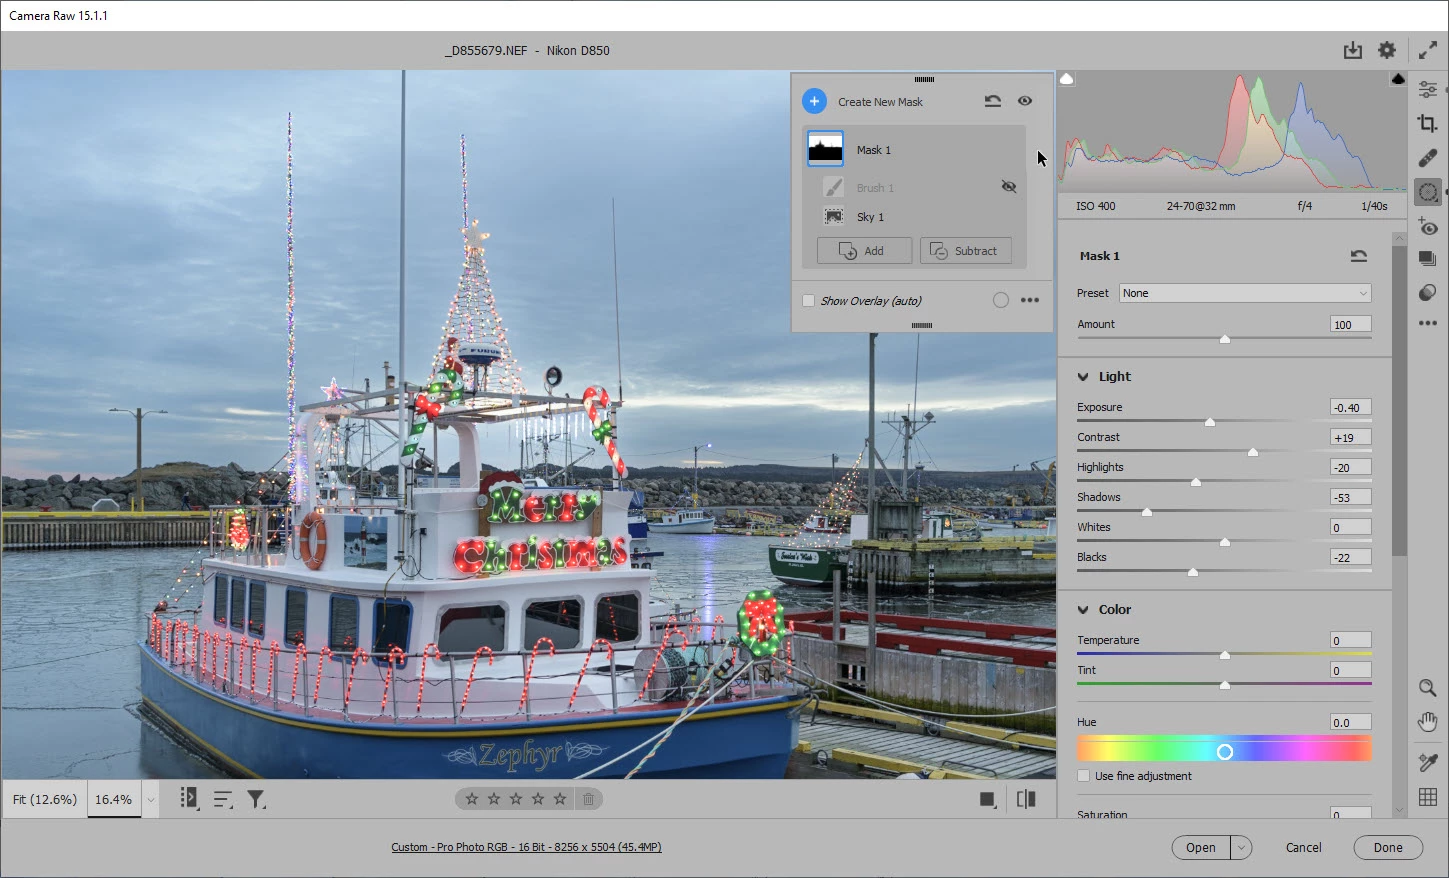Click the Subtract from mask button
Viewport: 1449px width, 878px height.
(966, 251)
